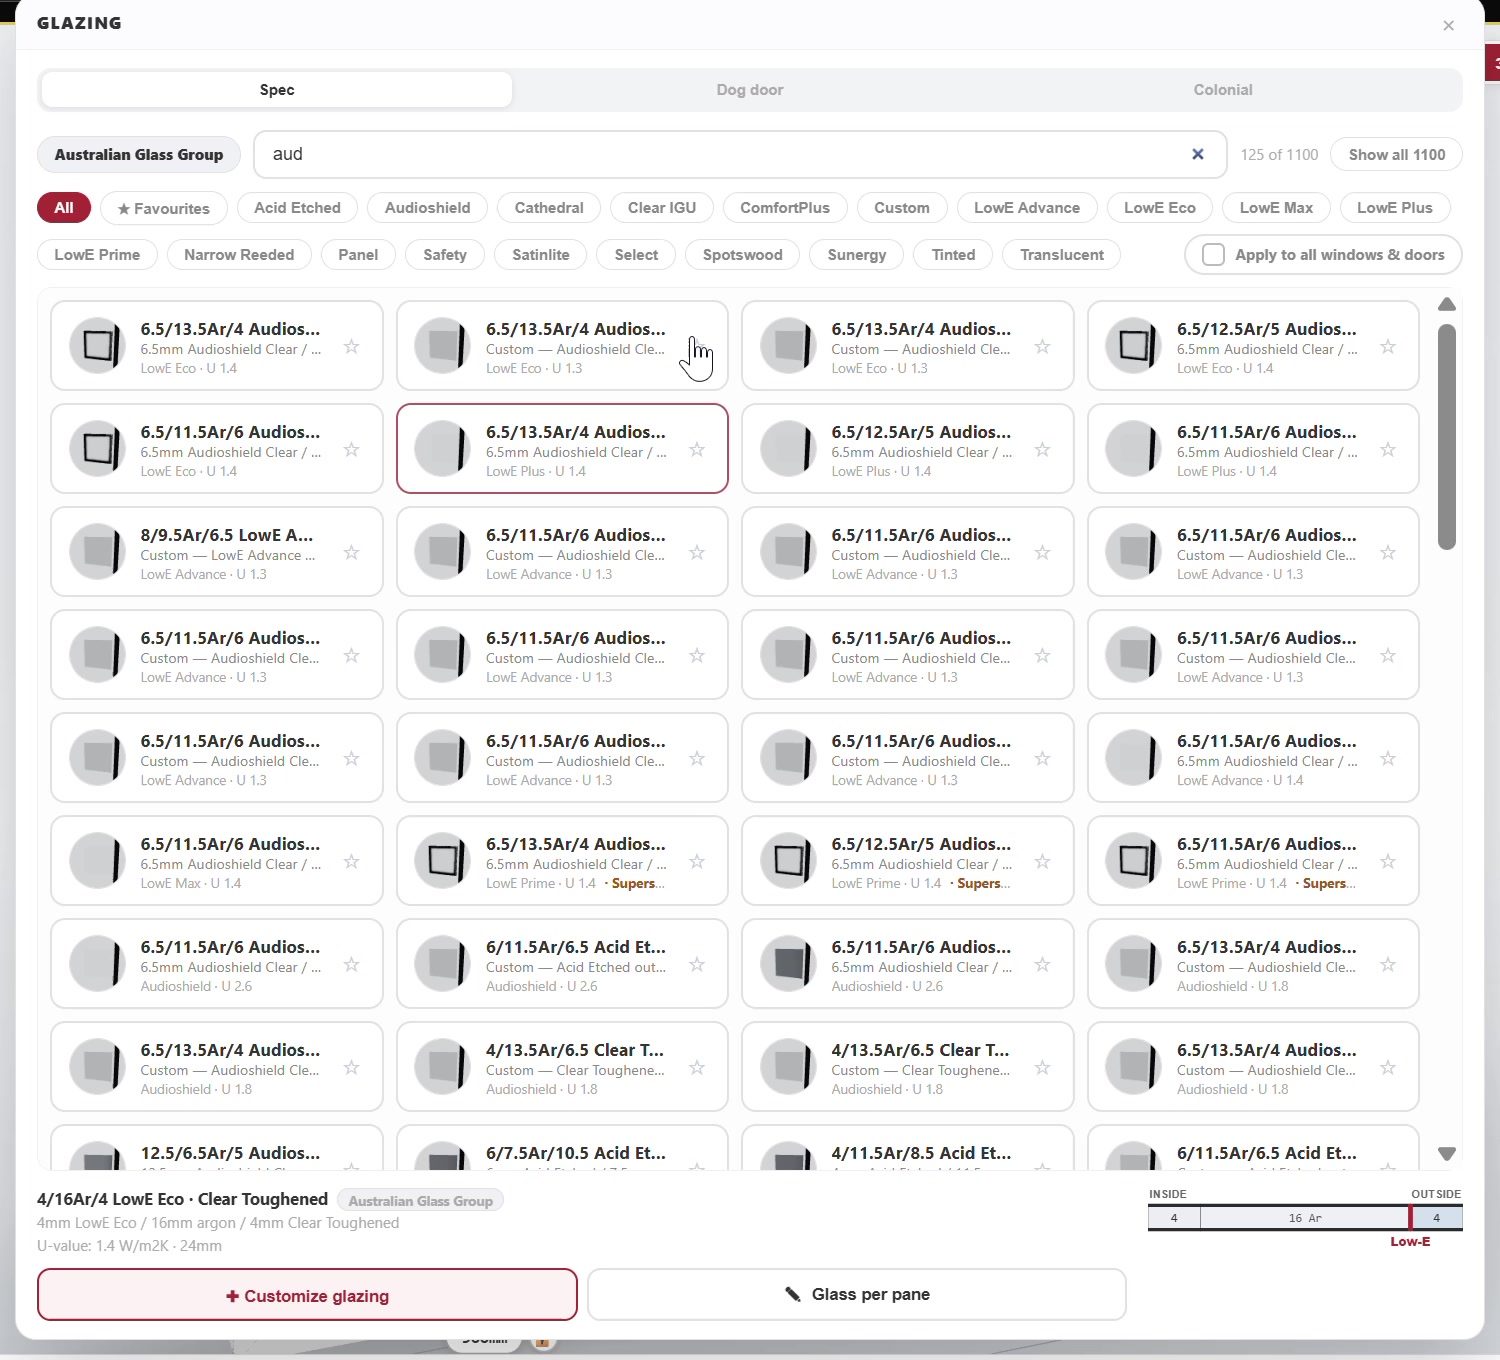This screenshot has height=1360, width=1500.
Task: Click the scroll-up arrow of the glazing list
Action: tap(1446, 304)
